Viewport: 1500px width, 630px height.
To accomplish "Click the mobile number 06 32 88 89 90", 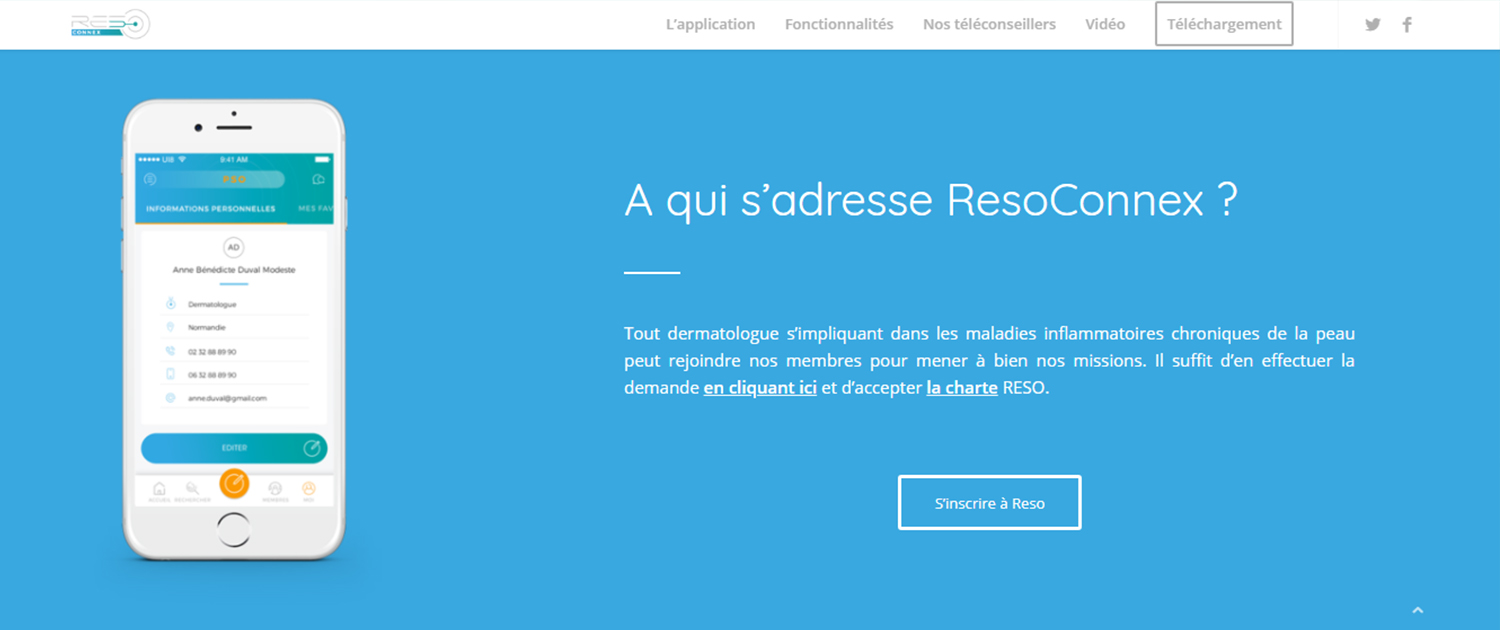I will 212,374.
